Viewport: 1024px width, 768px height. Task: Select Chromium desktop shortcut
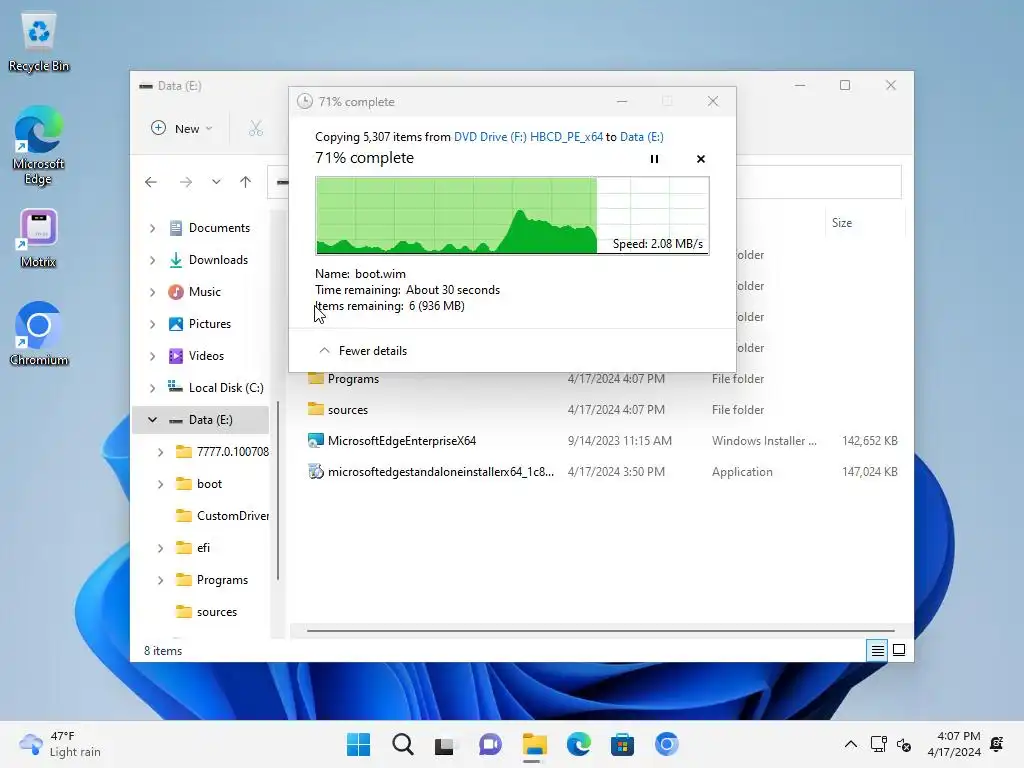coord(39,334)
